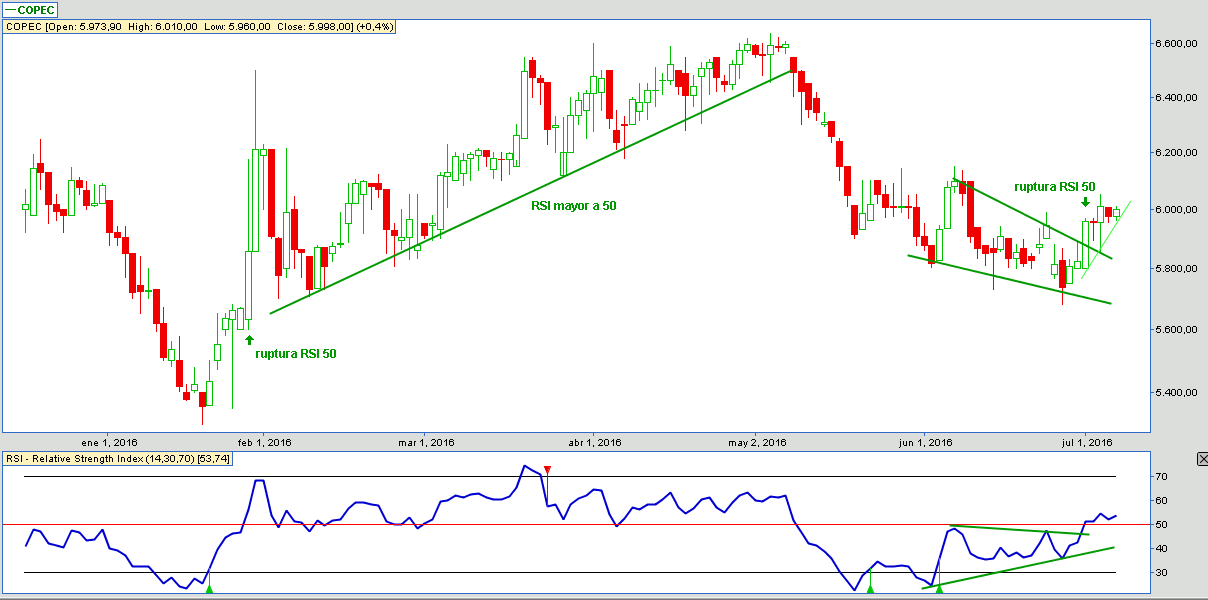
Task: Close the RSI indicator panel
Action: click(x=1202, y=458)
